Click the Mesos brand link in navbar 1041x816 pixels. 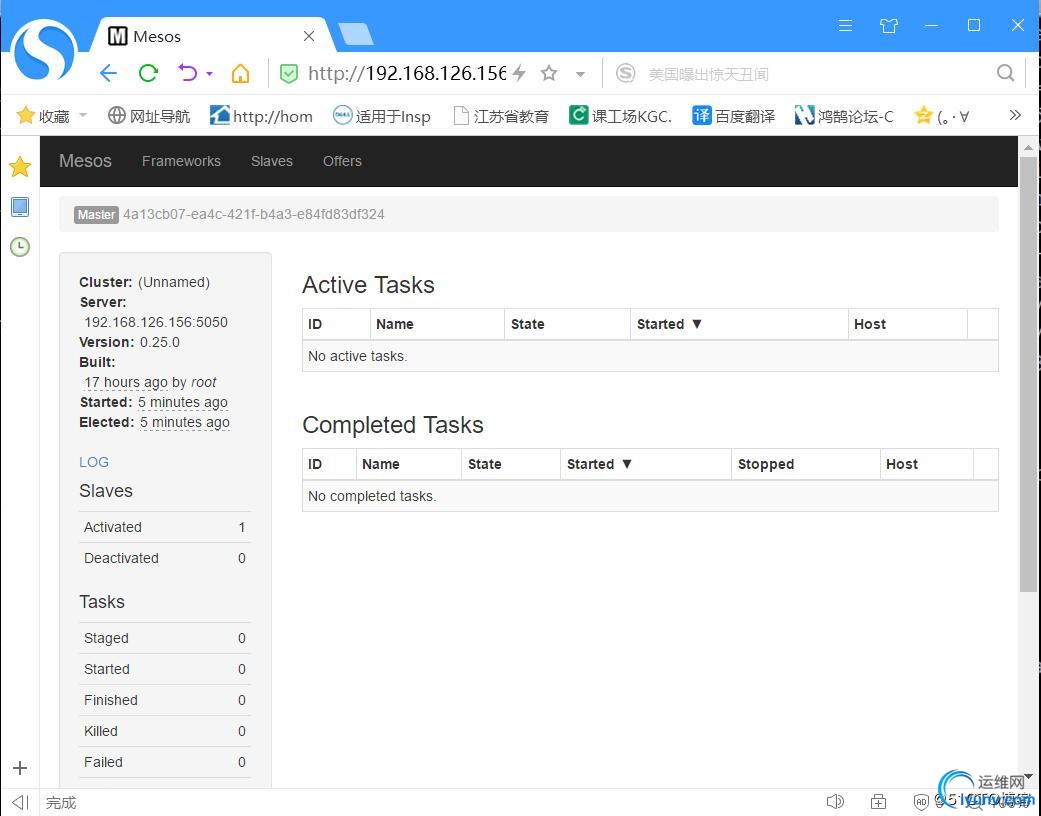[85, 161]
